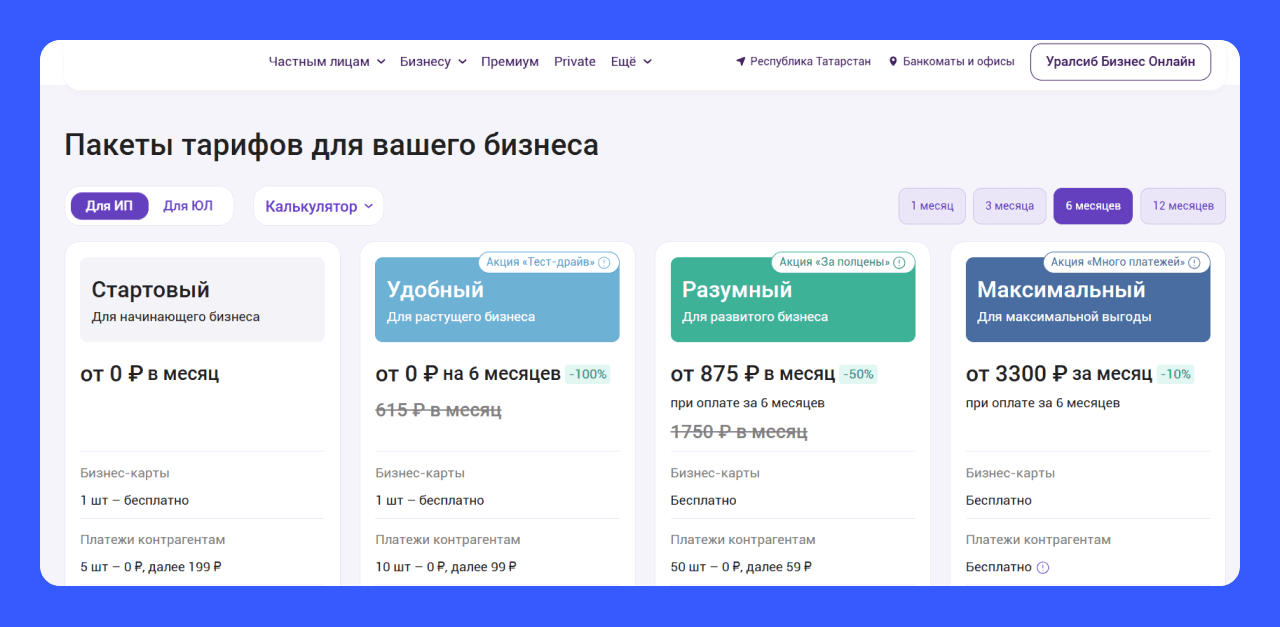Click the Уралсиб Бизнес Онлайн button
This screenshot has height=627, width=1280.
pyautogui.click(x=1120, y=61)
